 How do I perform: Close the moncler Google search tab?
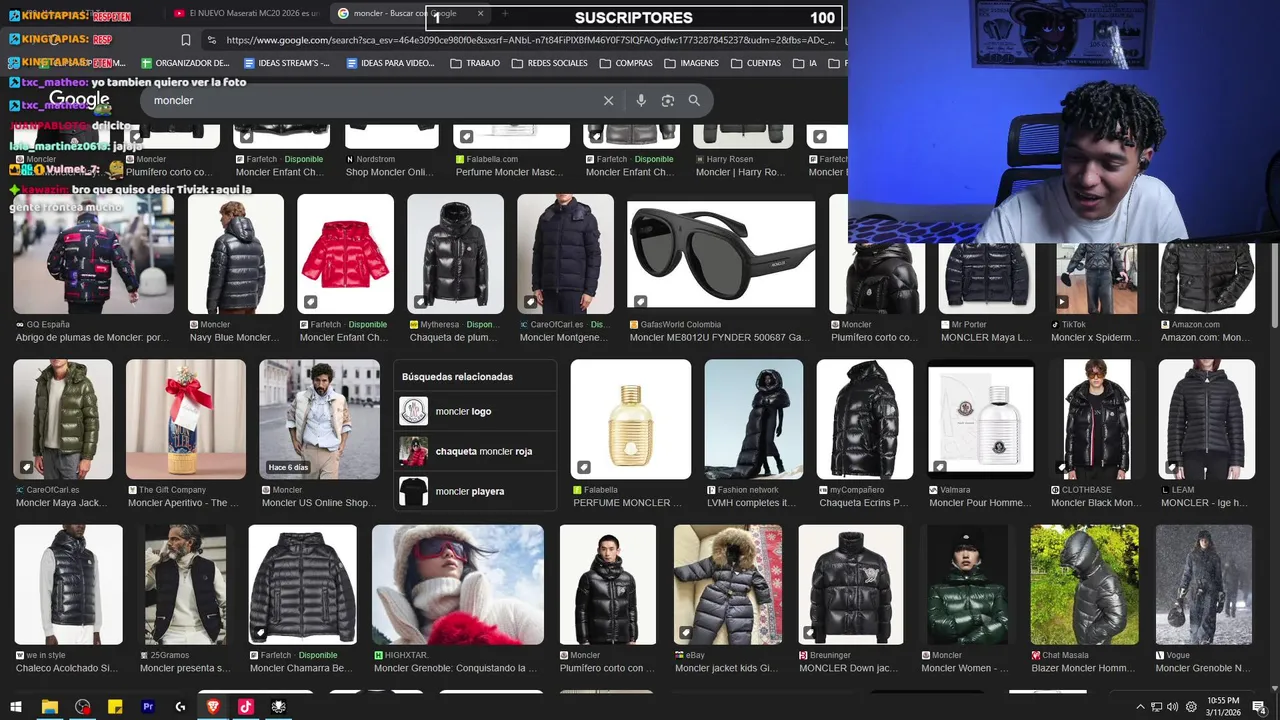[481, 14]
